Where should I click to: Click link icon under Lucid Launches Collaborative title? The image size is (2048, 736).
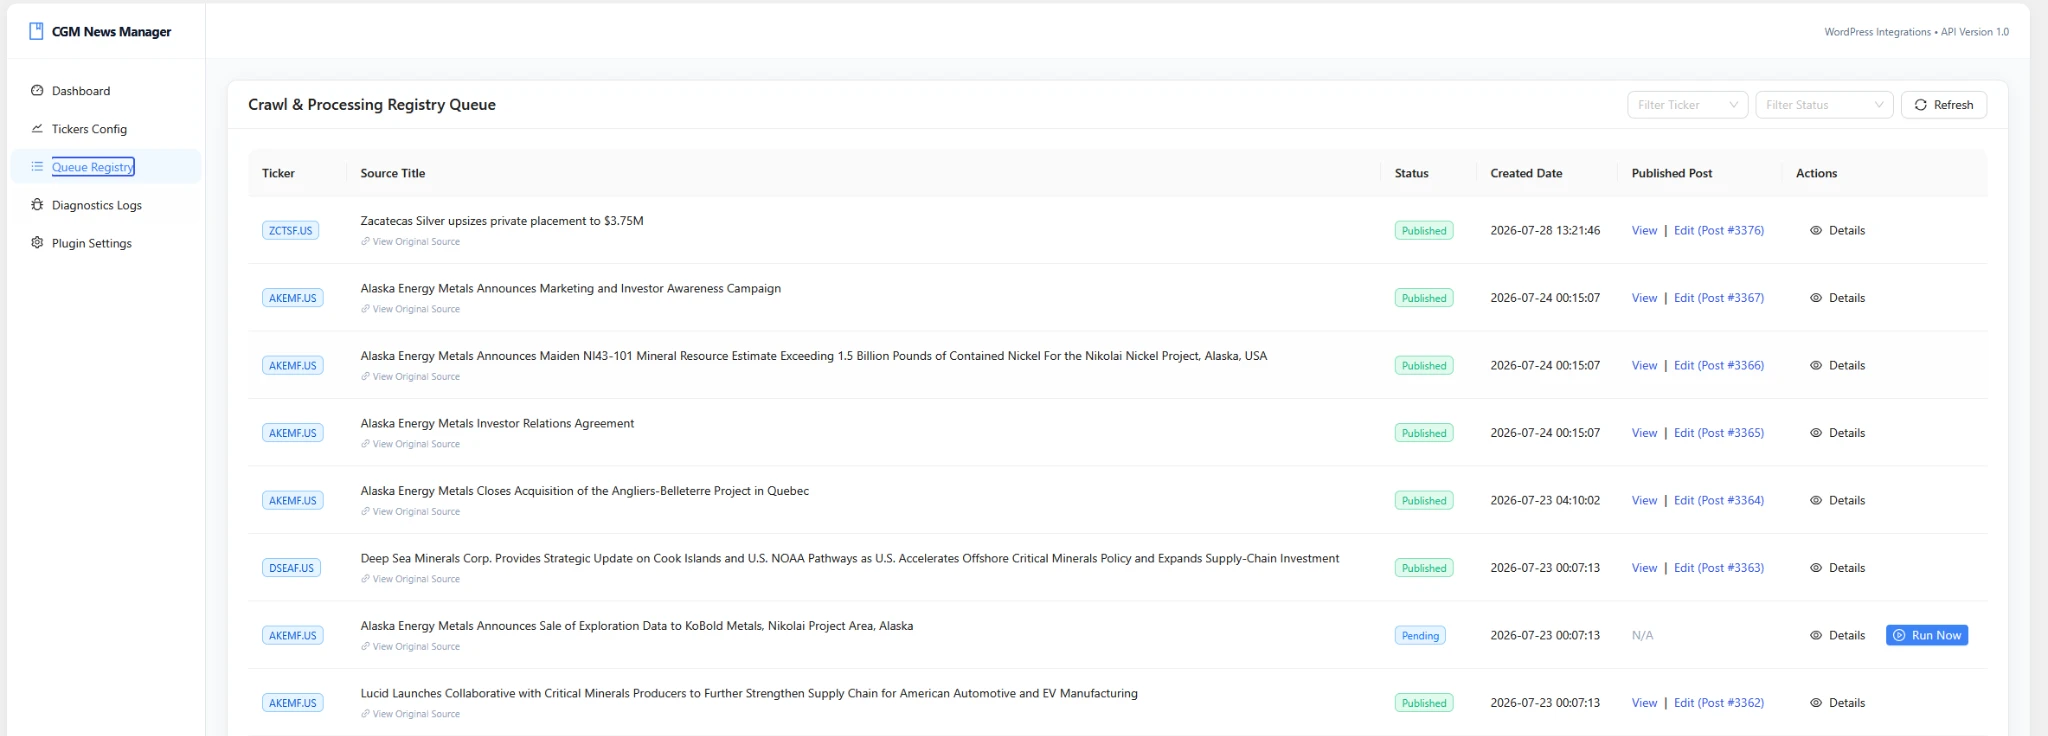[x=365, y=714]
